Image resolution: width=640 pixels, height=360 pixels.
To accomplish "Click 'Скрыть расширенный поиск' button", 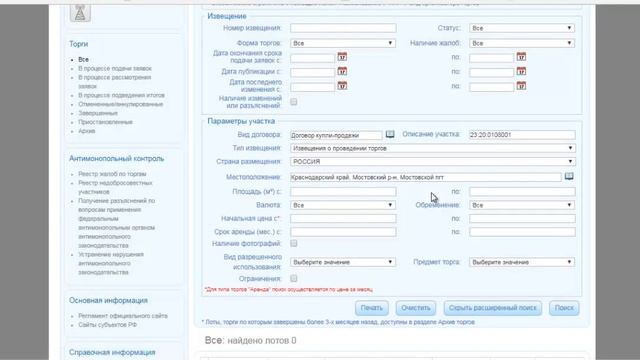I will click(x=493, y=308).
